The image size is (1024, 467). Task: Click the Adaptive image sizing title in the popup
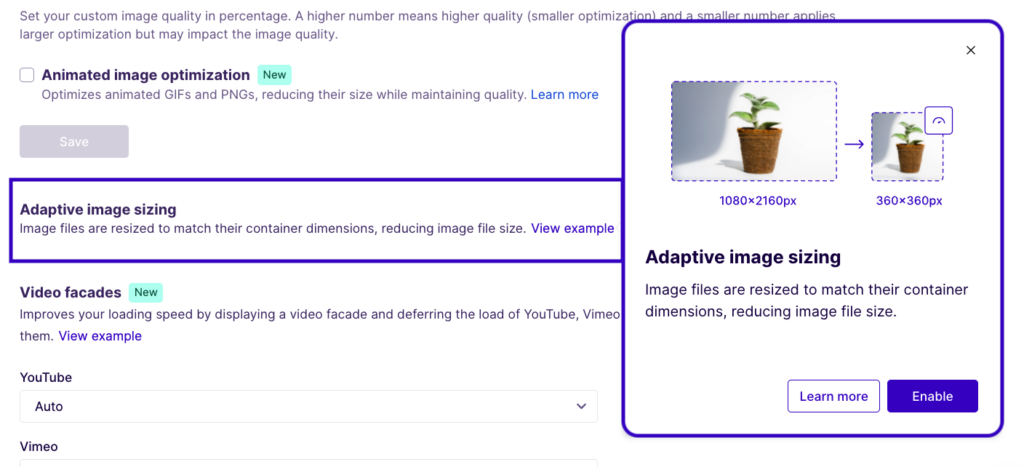click(x=743, y=257)
